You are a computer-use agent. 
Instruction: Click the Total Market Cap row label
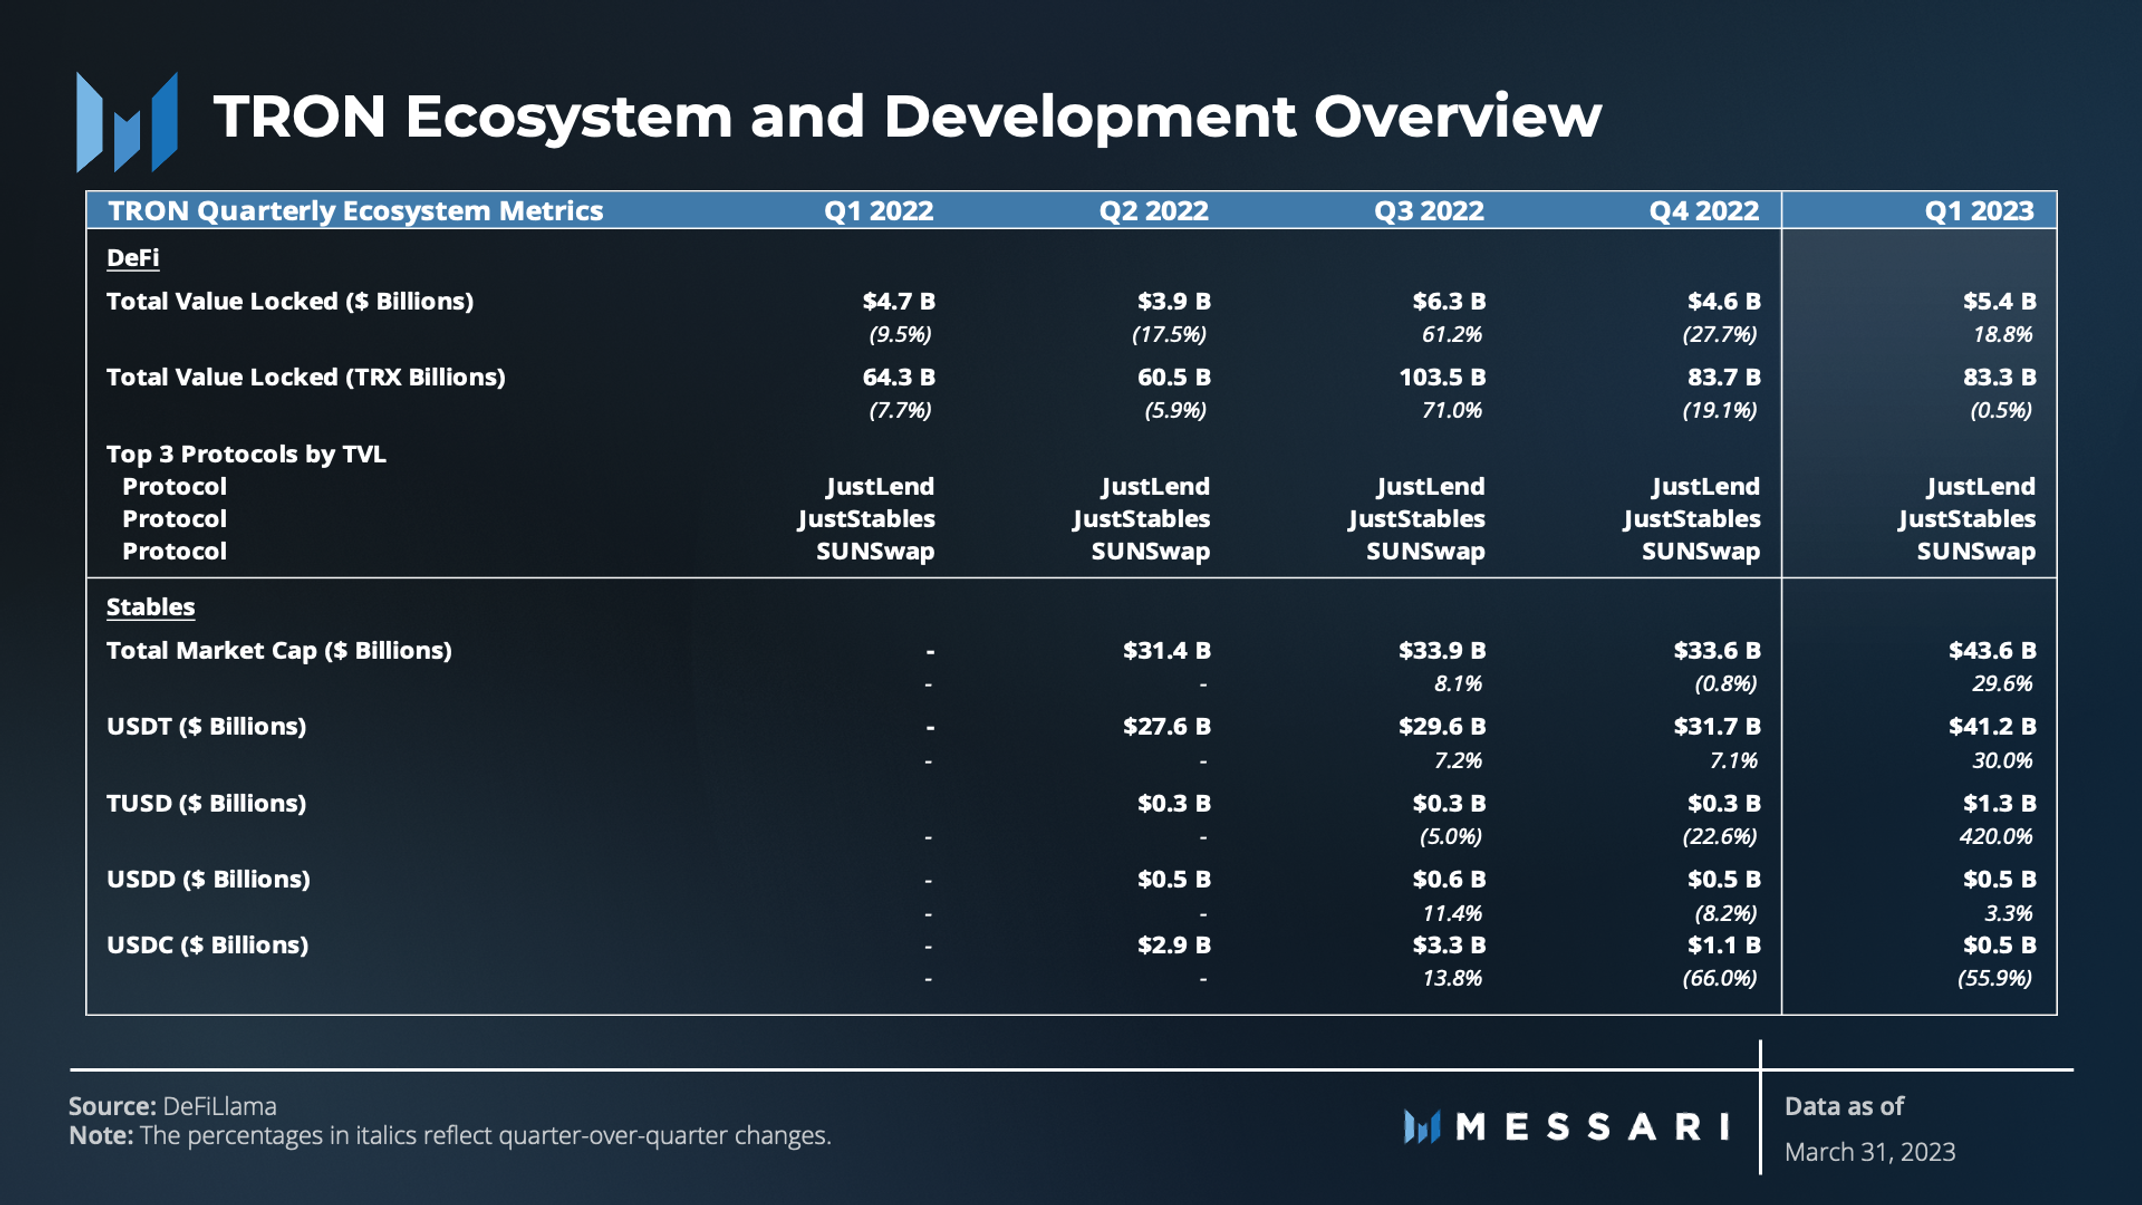point(279,651)
